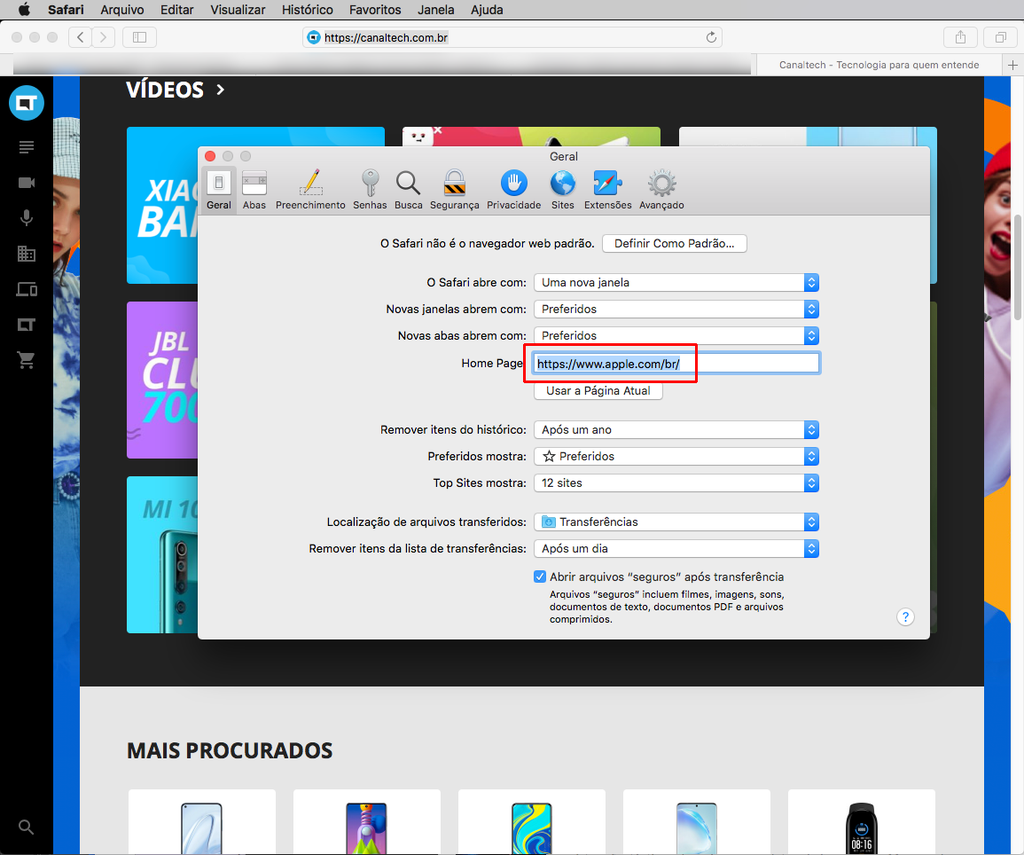Select the Canaltech browser tab

(x=878, y=65)
